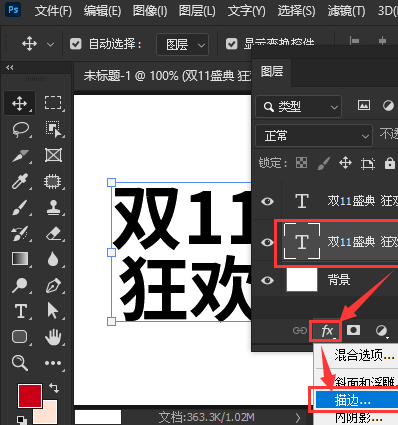
Task: Open the 图层 auto-select dropdown
Action: click(x=183, y=44)
